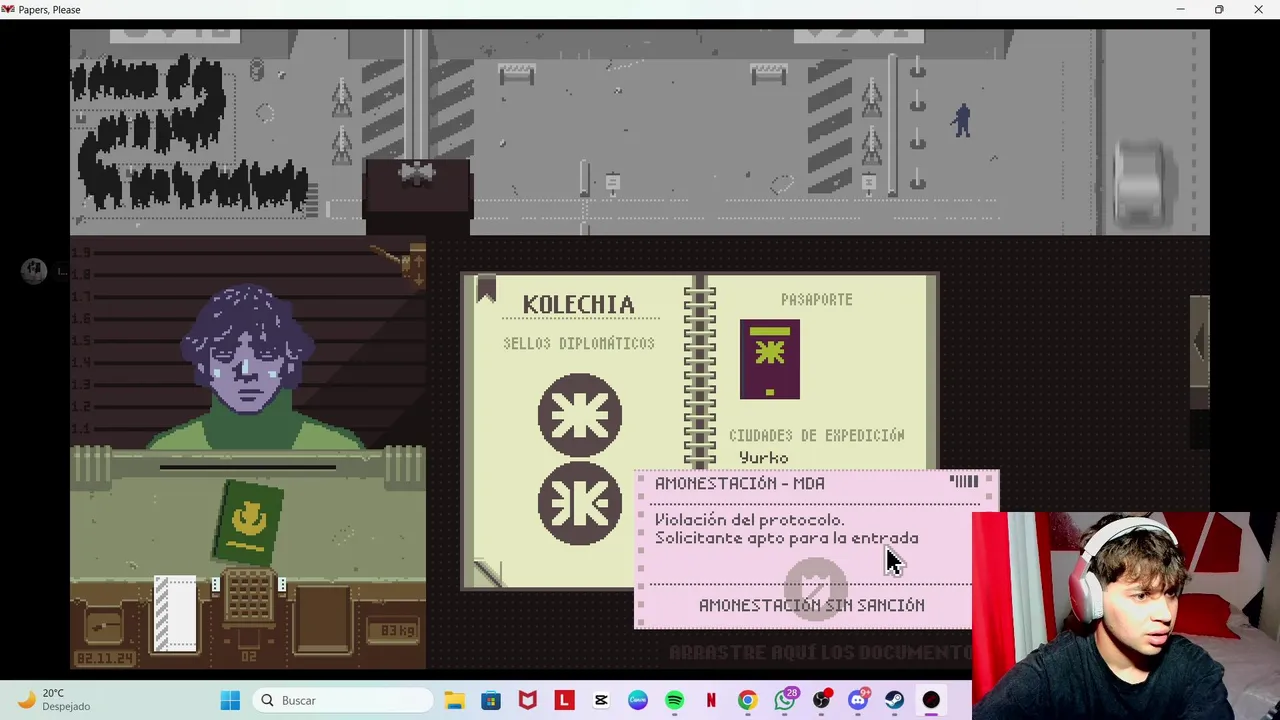Click the 83 kg weight readout

tap(391, 630)
